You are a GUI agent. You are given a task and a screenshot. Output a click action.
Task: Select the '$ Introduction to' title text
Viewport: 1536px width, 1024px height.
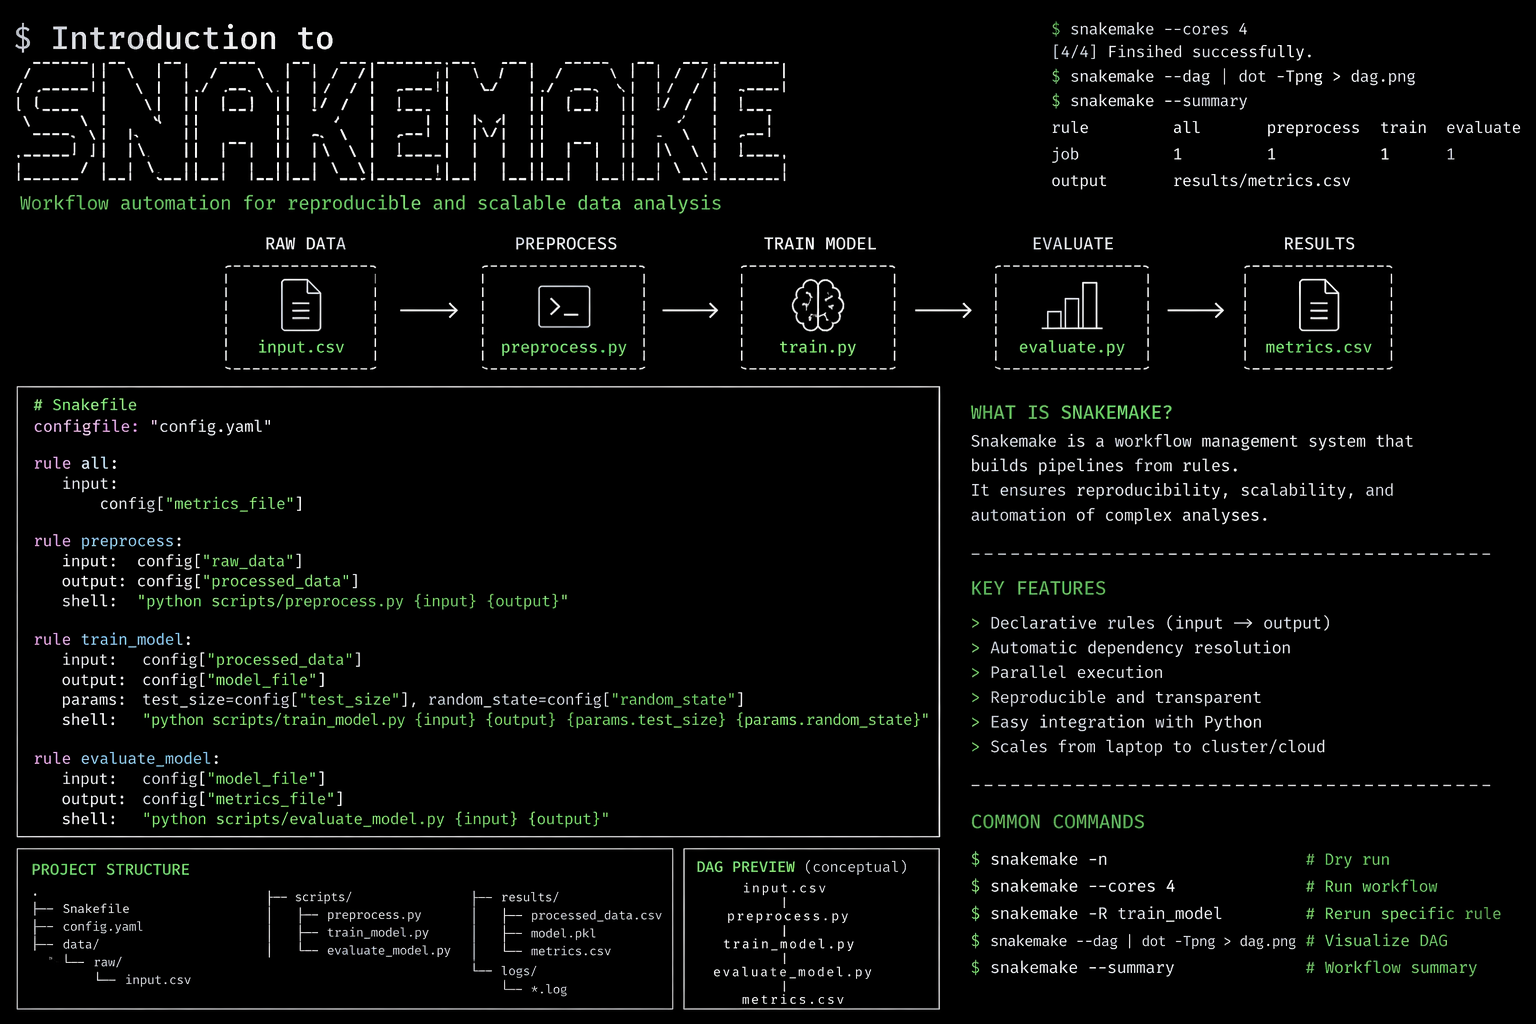175,38
